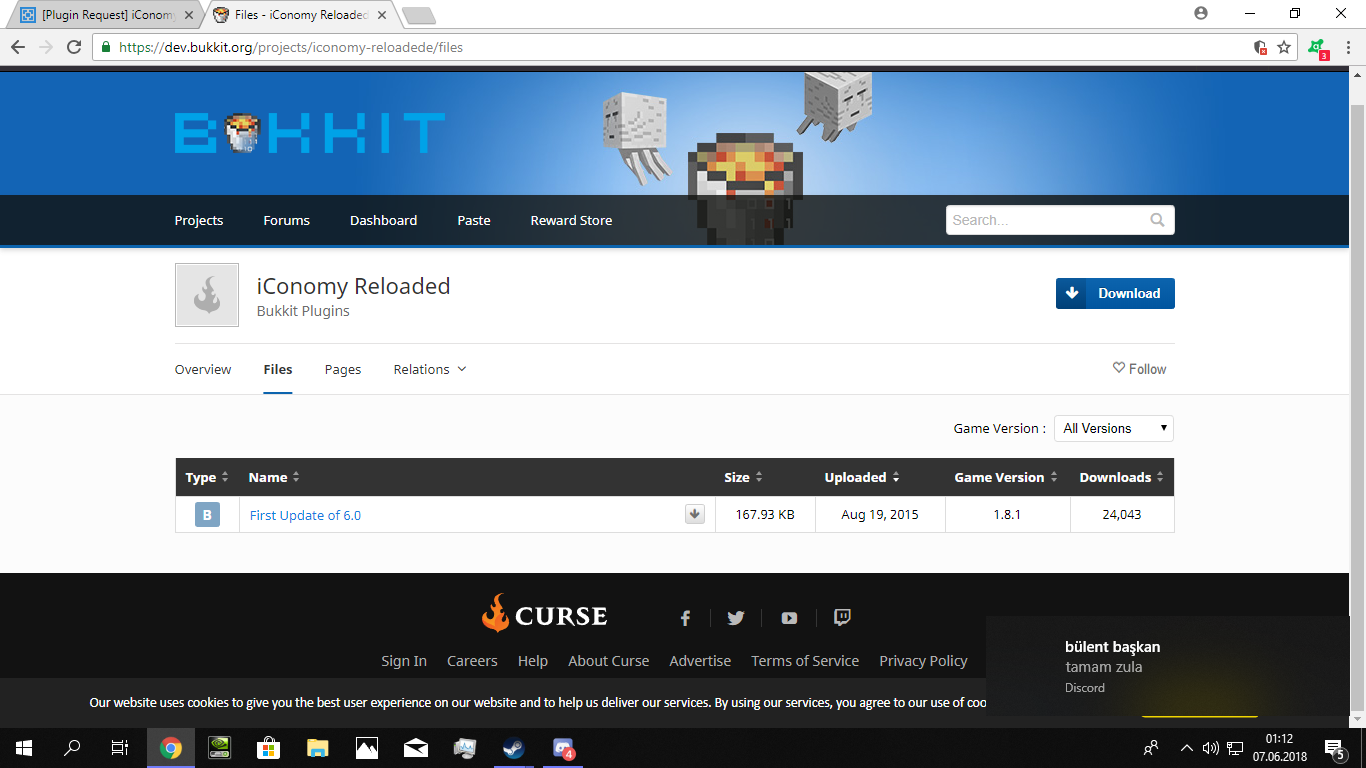Click the browser address bar URL
The width and height of the screenshot is (1366, 768).
[x=291, y=47]
